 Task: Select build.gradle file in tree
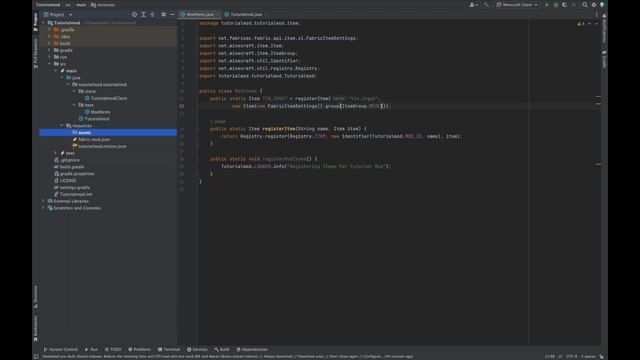69,167
